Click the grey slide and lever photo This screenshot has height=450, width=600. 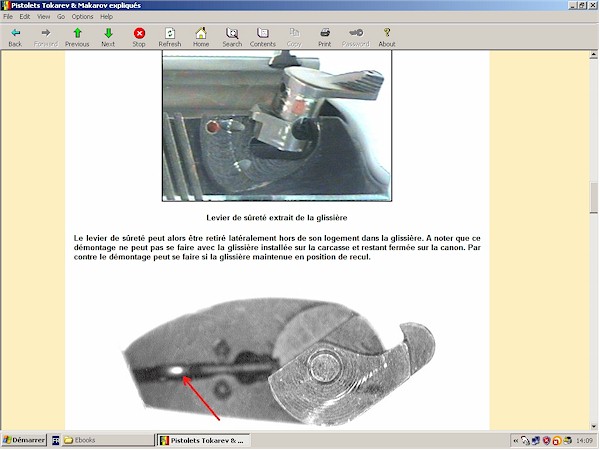click(279, 362)
